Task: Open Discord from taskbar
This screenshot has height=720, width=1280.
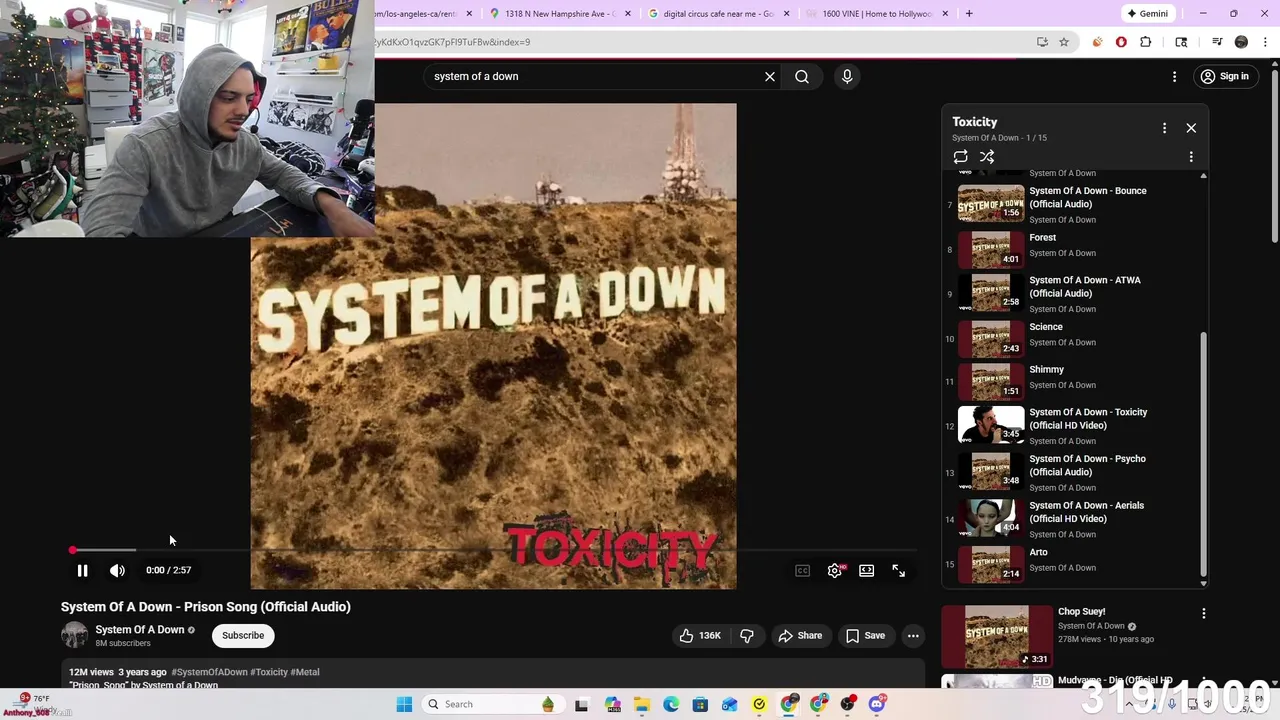Action: tap(877, 704)
